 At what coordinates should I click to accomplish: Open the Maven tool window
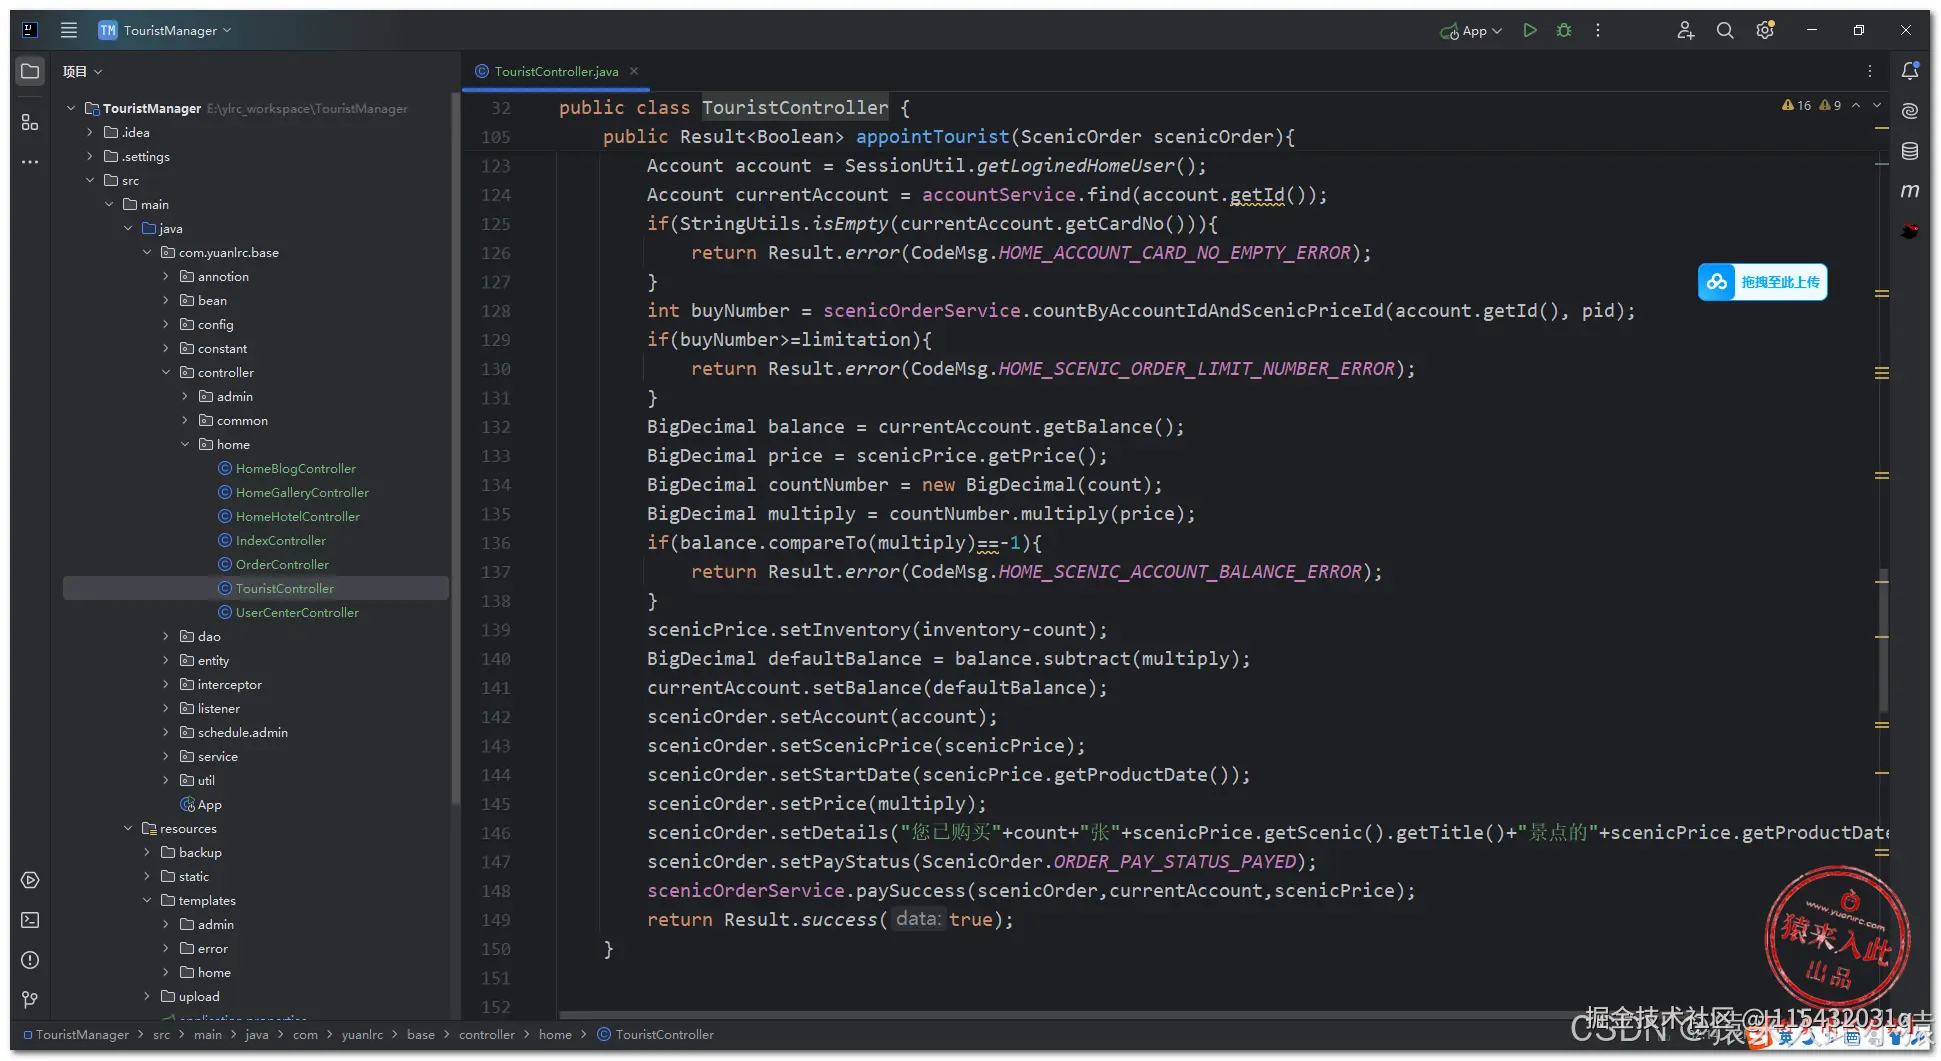pos(1910,191)
